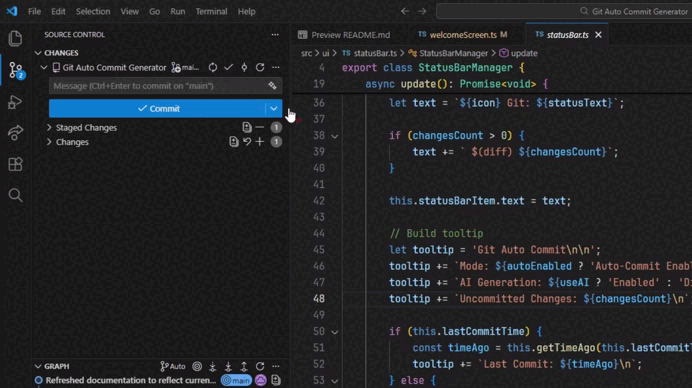Click line number 48 in the gutter
The width and height of the screenshot is (692, 388).
click(319, 299)
